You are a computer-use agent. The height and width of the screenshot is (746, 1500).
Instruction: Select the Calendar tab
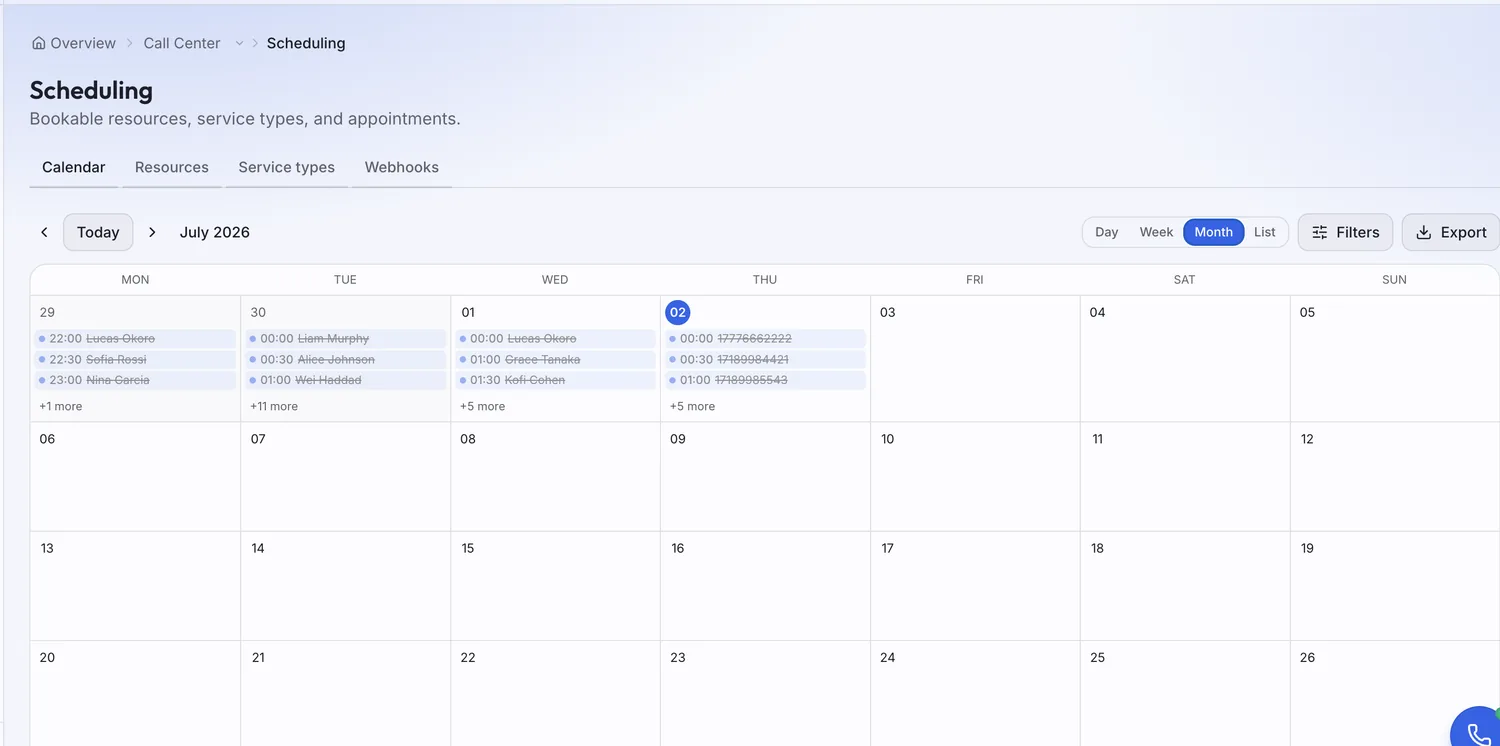click(x=74, y=167)
